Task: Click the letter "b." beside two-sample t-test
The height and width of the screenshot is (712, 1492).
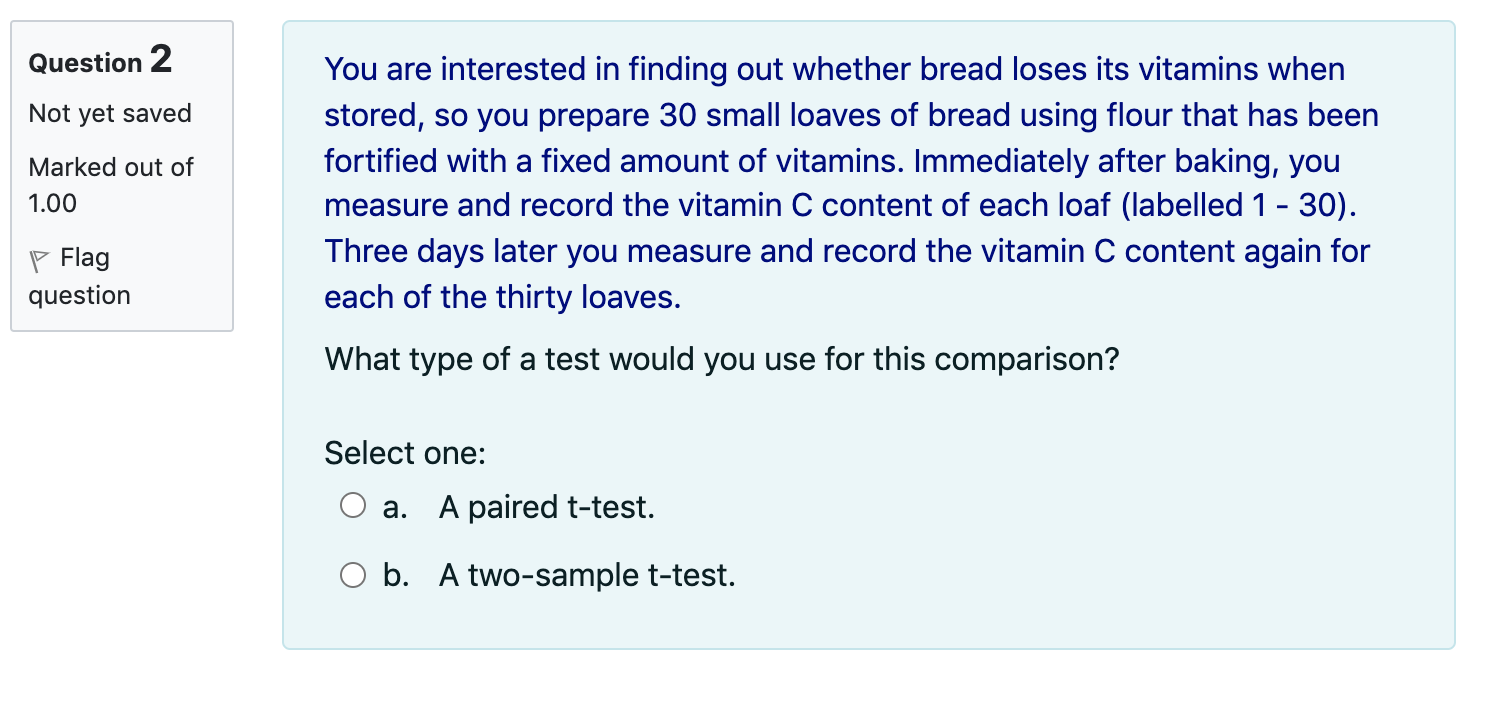Action: point(394,576)
